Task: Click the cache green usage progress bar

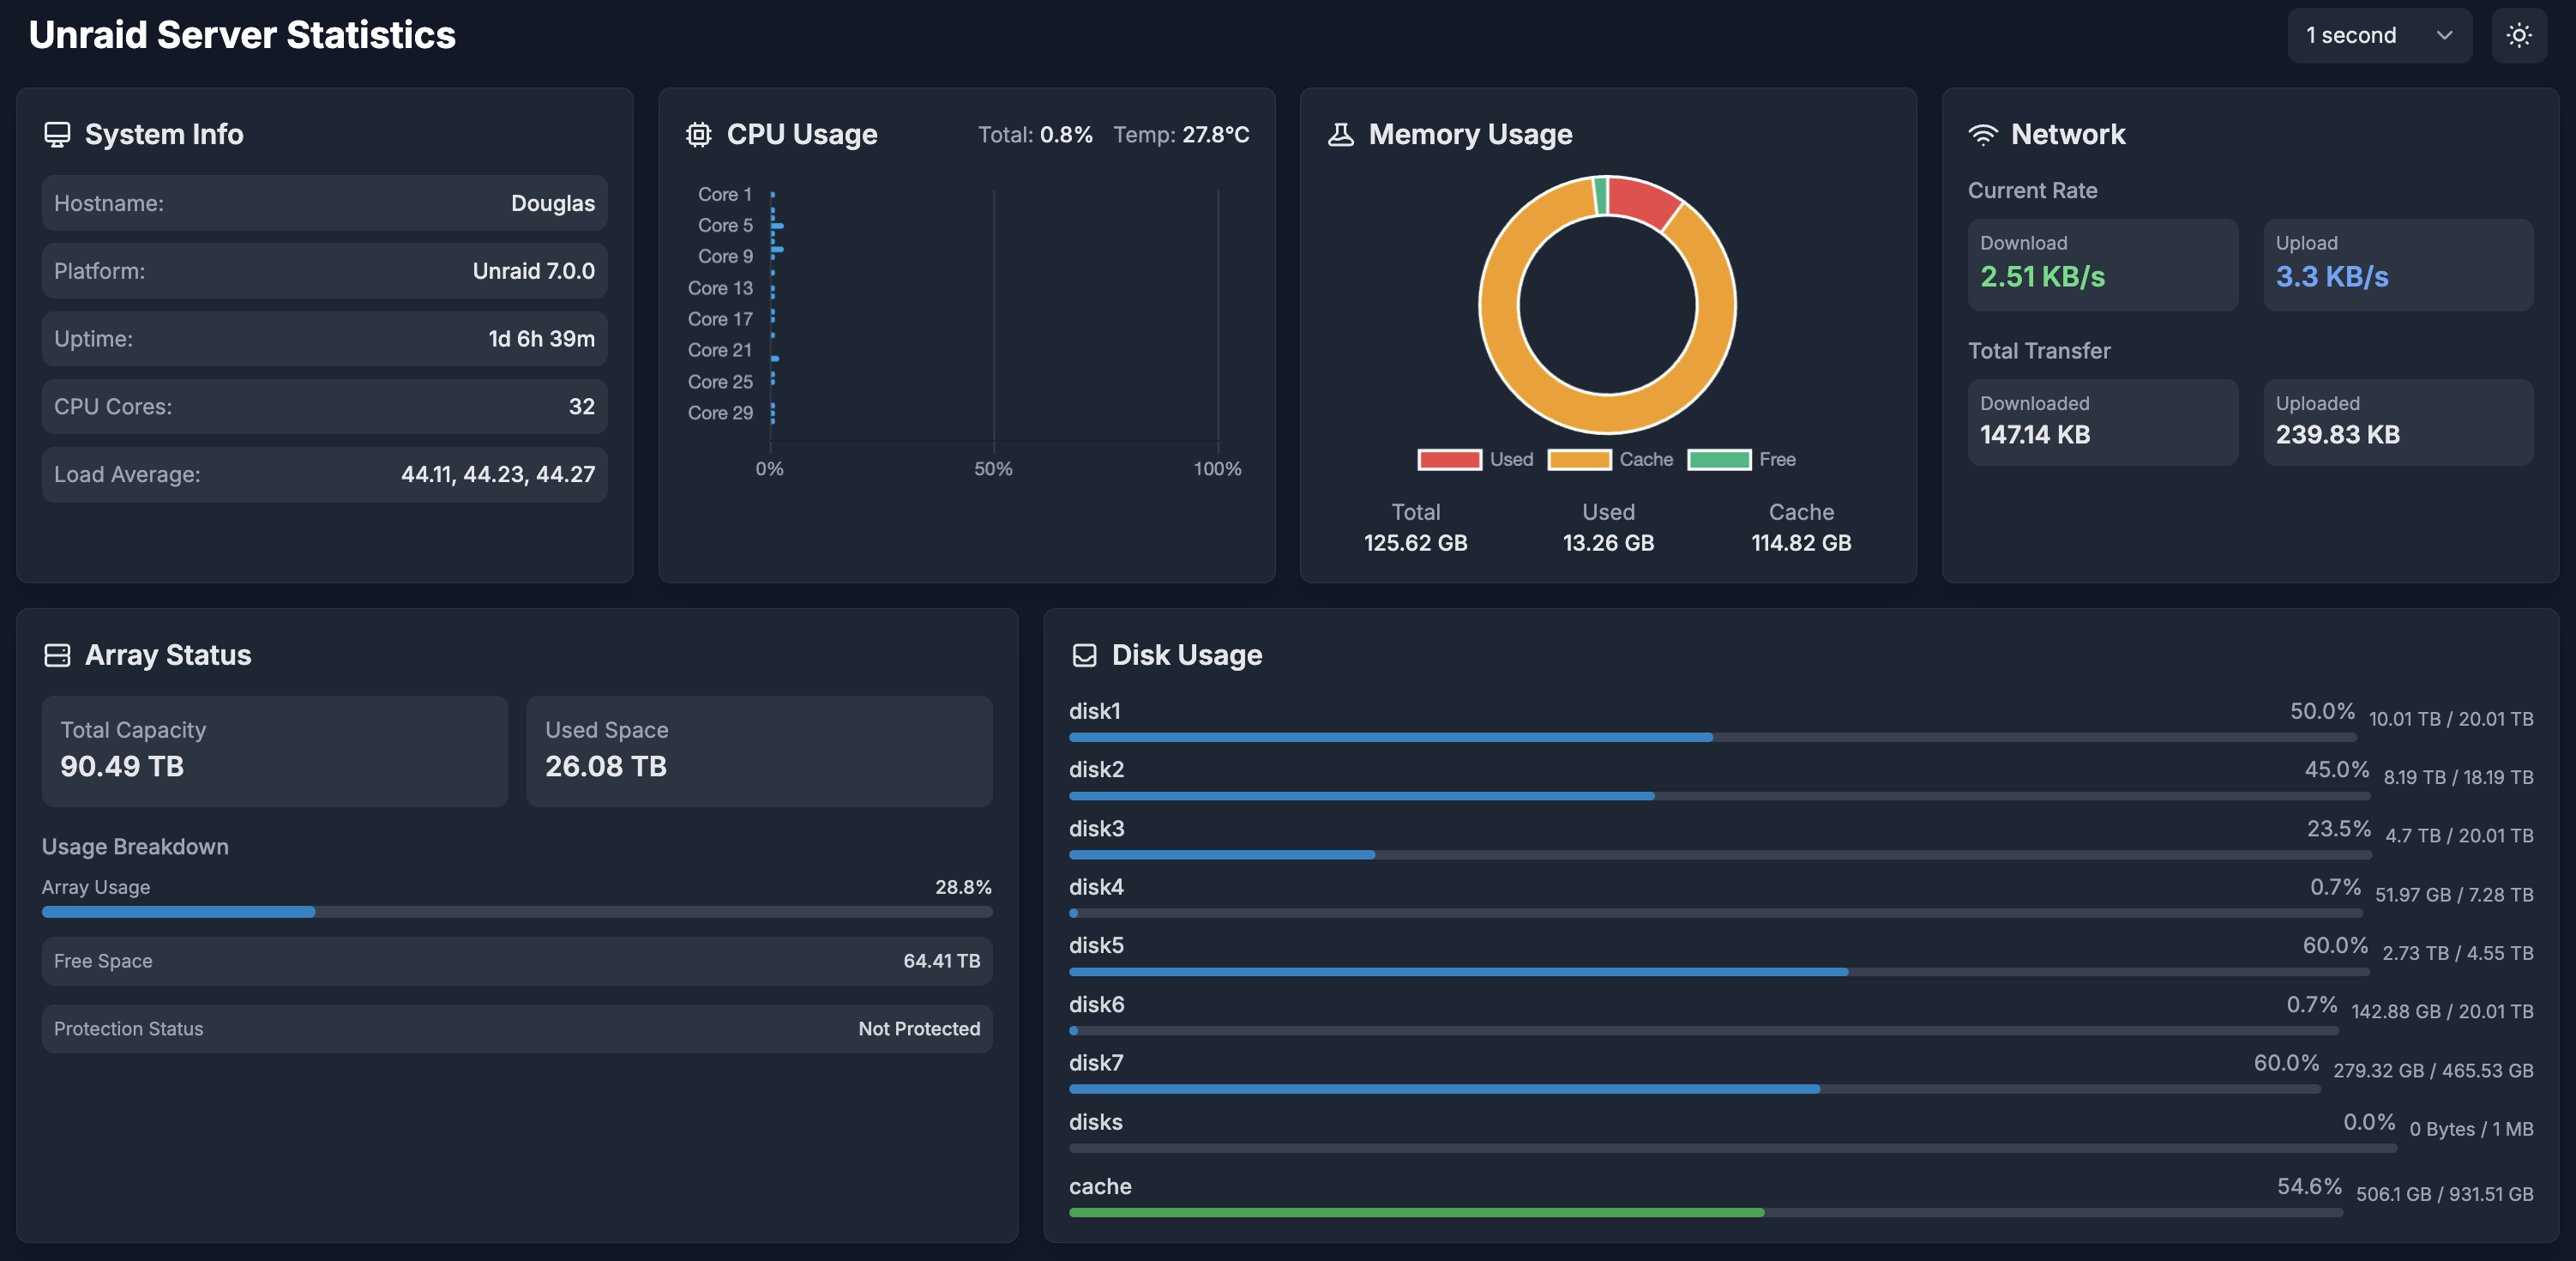Action: point(1705,1212)
